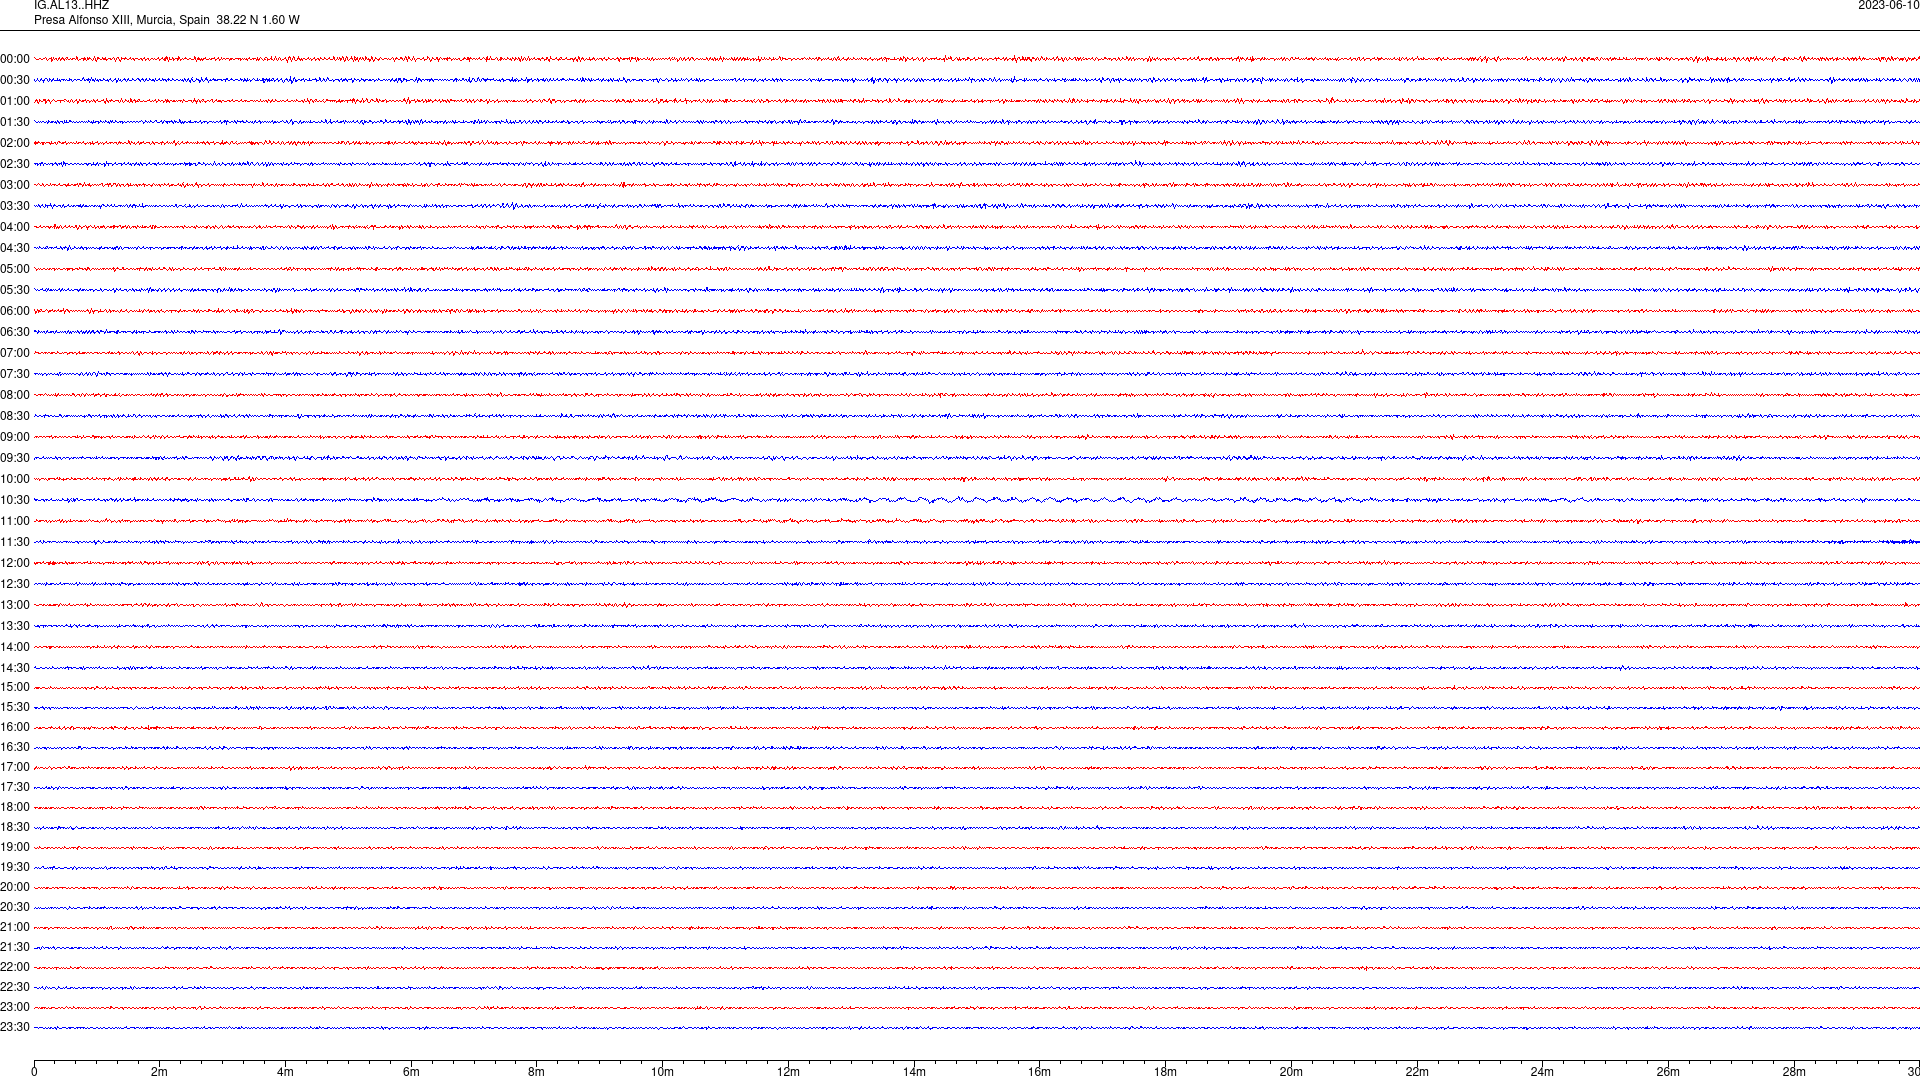
Task: Select the 19:00 trace time label
Action: pyautogui.click(x=15, y=847)
